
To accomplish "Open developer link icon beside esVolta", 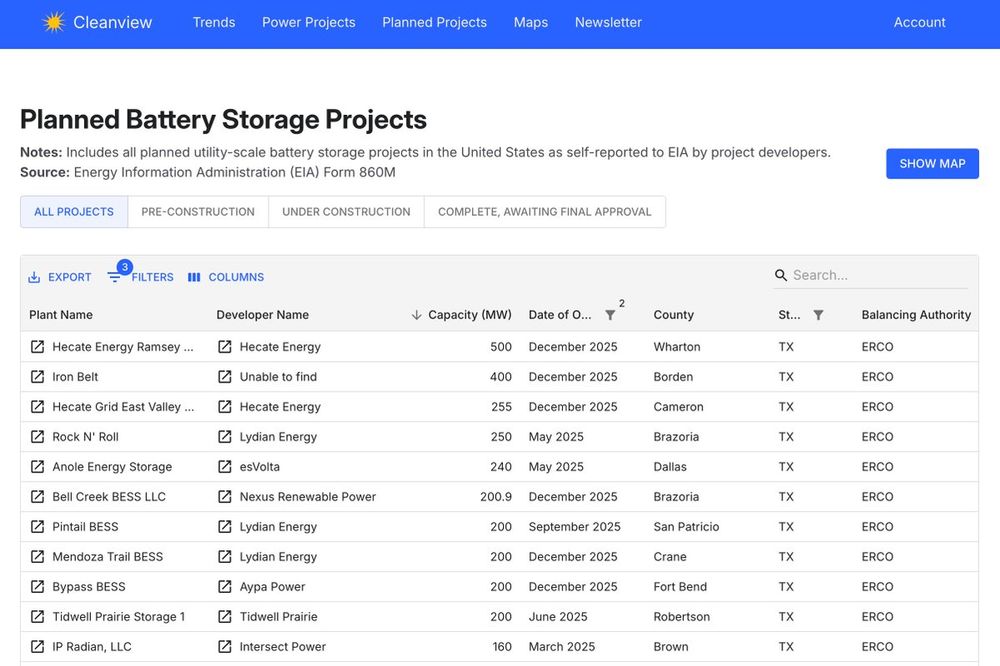I will pos(224,466).
